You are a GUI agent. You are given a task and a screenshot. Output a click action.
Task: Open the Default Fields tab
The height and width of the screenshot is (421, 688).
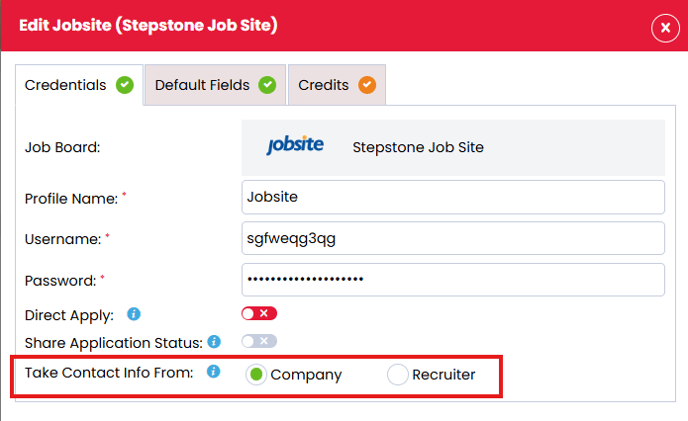pyautogui.click(x=203, y=85)
